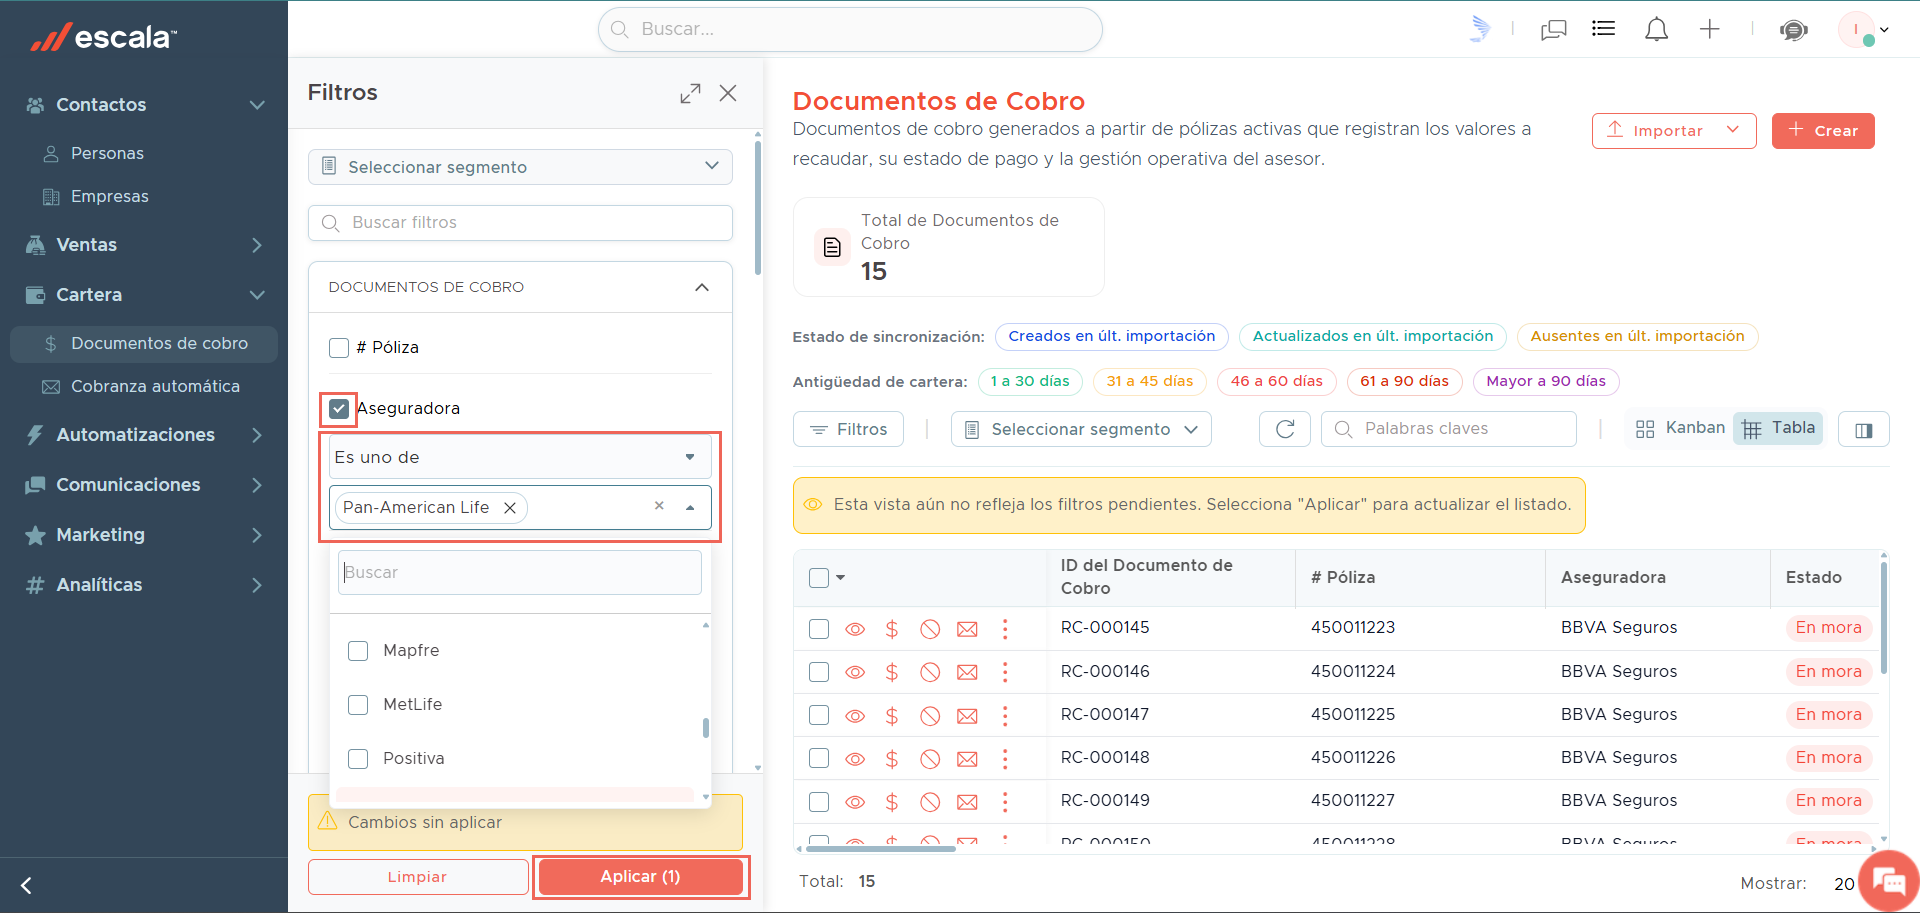This screenshot has height=913, width=1920.
Task: Send email for RC-000148 envelope icon
Action: pos(967,759)
